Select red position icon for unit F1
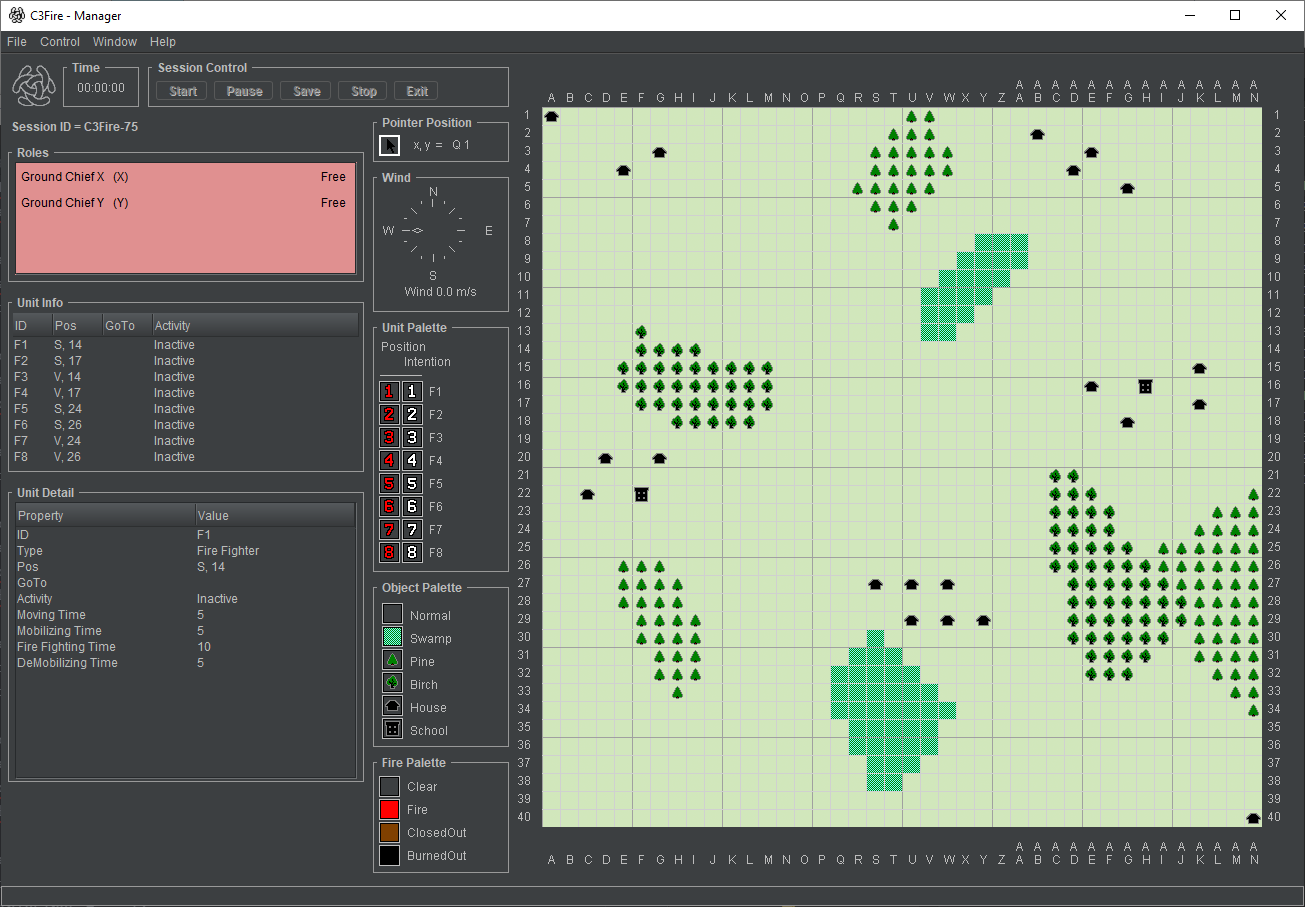Viewport: 1305px width, 907px height. tap(390, 392)
